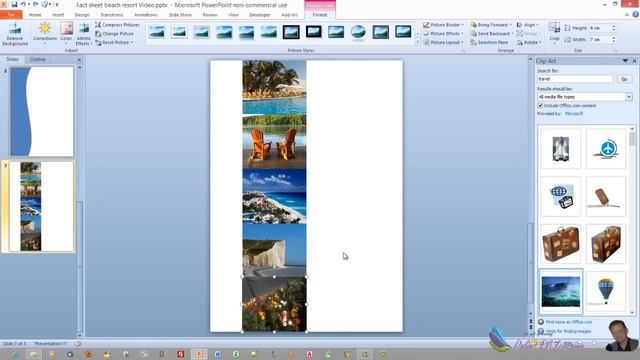Apply the last visible picture style

[x=403, y=31]
